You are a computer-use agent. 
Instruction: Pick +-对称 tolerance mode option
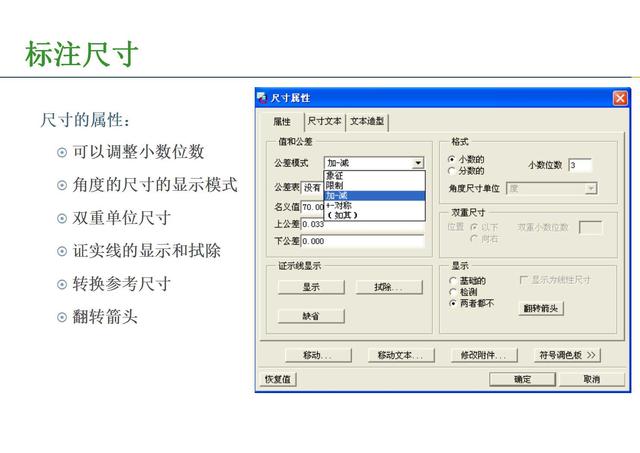pyautogui.click(x=374, y=205)
